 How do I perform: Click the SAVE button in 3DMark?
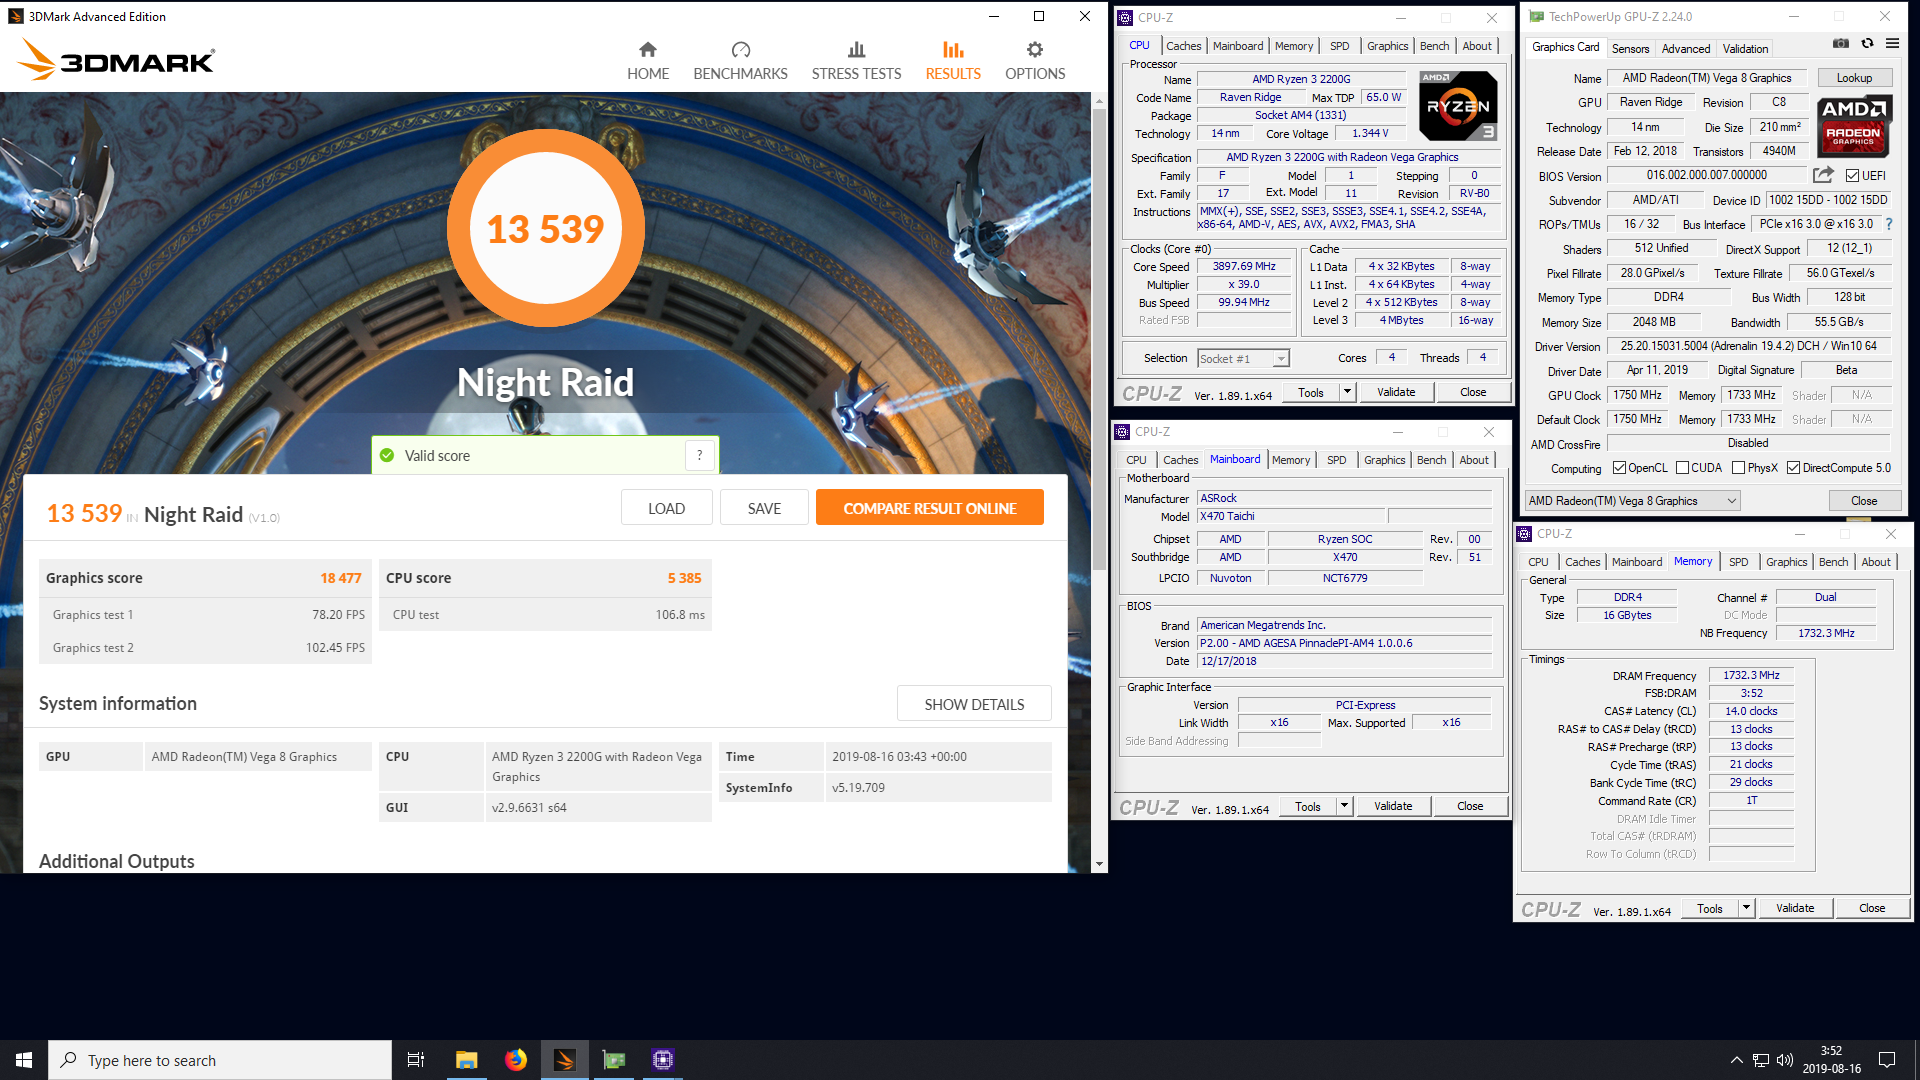(764, 508)
